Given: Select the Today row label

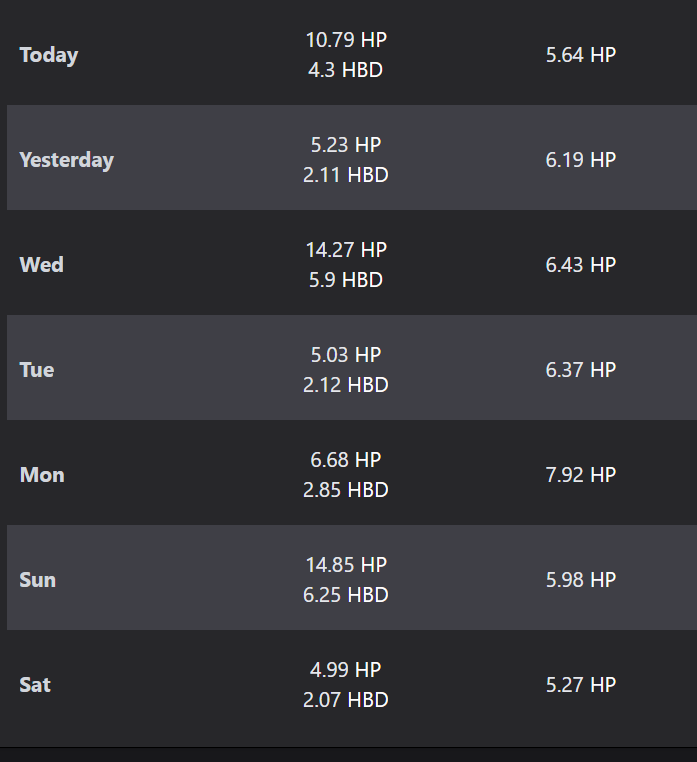Looking at the screenshot, I should (x=49, y=55).
